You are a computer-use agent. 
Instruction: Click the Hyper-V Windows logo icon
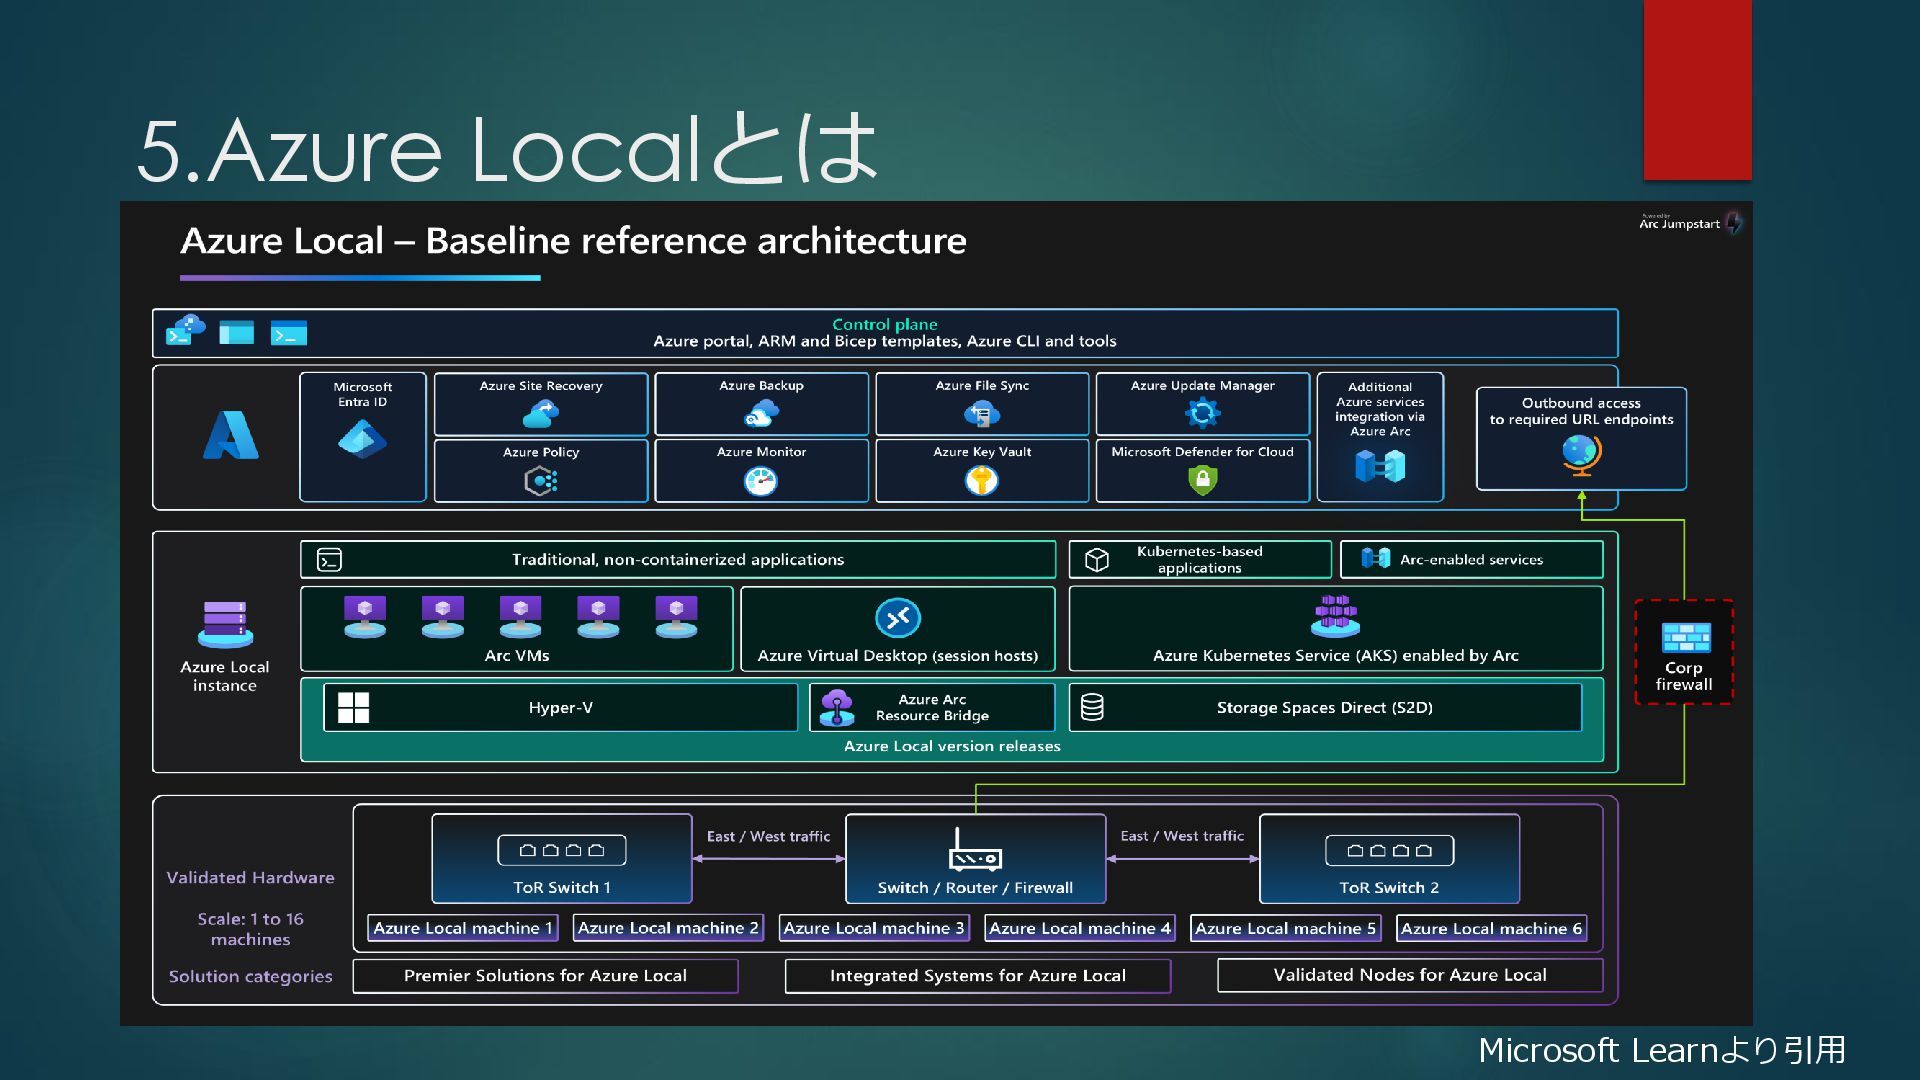[x=353, y=707]
